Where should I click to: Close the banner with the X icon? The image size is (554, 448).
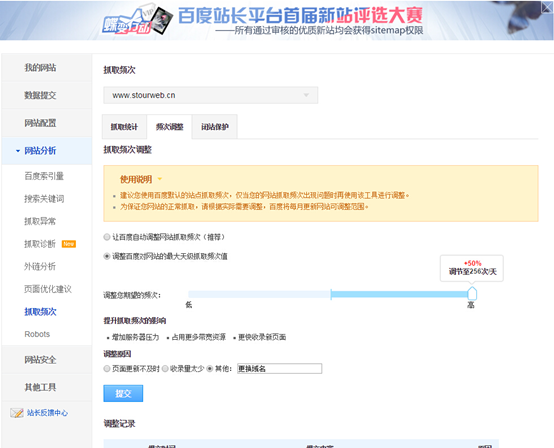pos(547,7)
